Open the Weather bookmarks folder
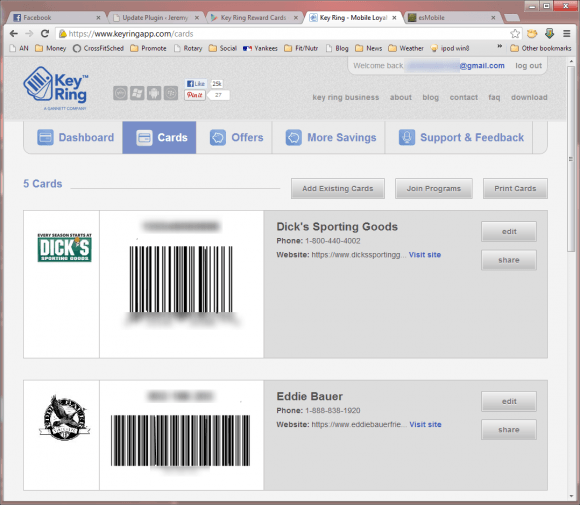 pyautogui.click(x=406, y=48)
